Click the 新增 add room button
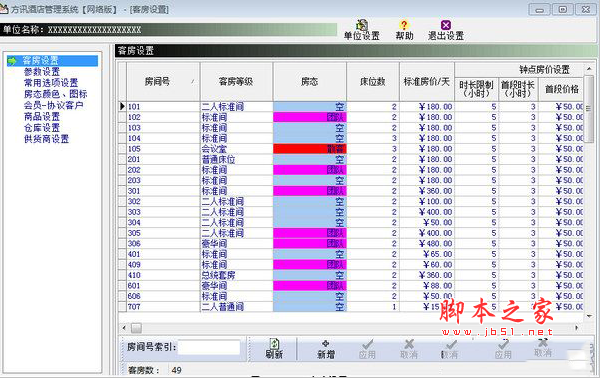 (326, 349)
